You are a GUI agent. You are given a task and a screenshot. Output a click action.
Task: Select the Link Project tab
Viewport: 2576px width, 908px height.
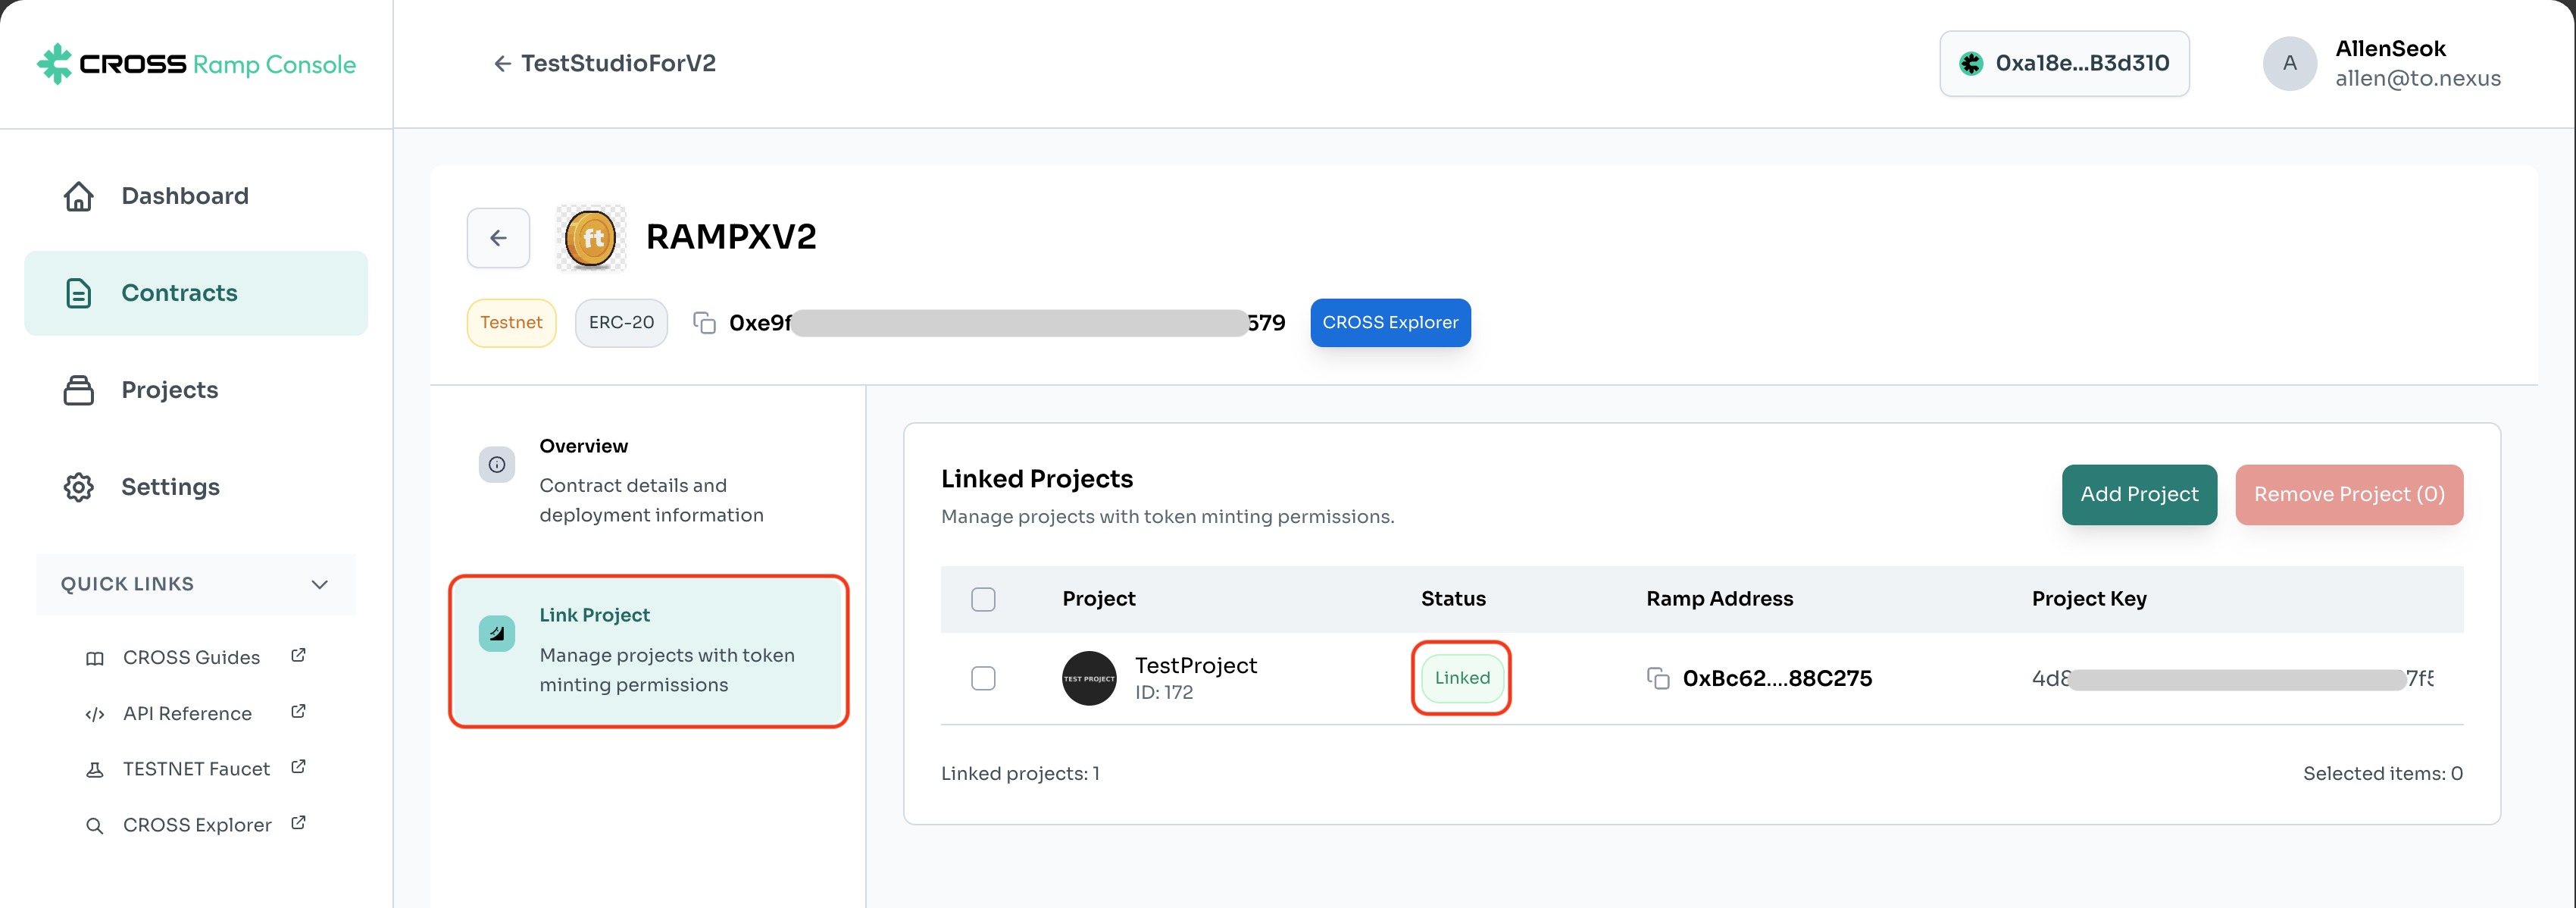click(x=648, y=650)
